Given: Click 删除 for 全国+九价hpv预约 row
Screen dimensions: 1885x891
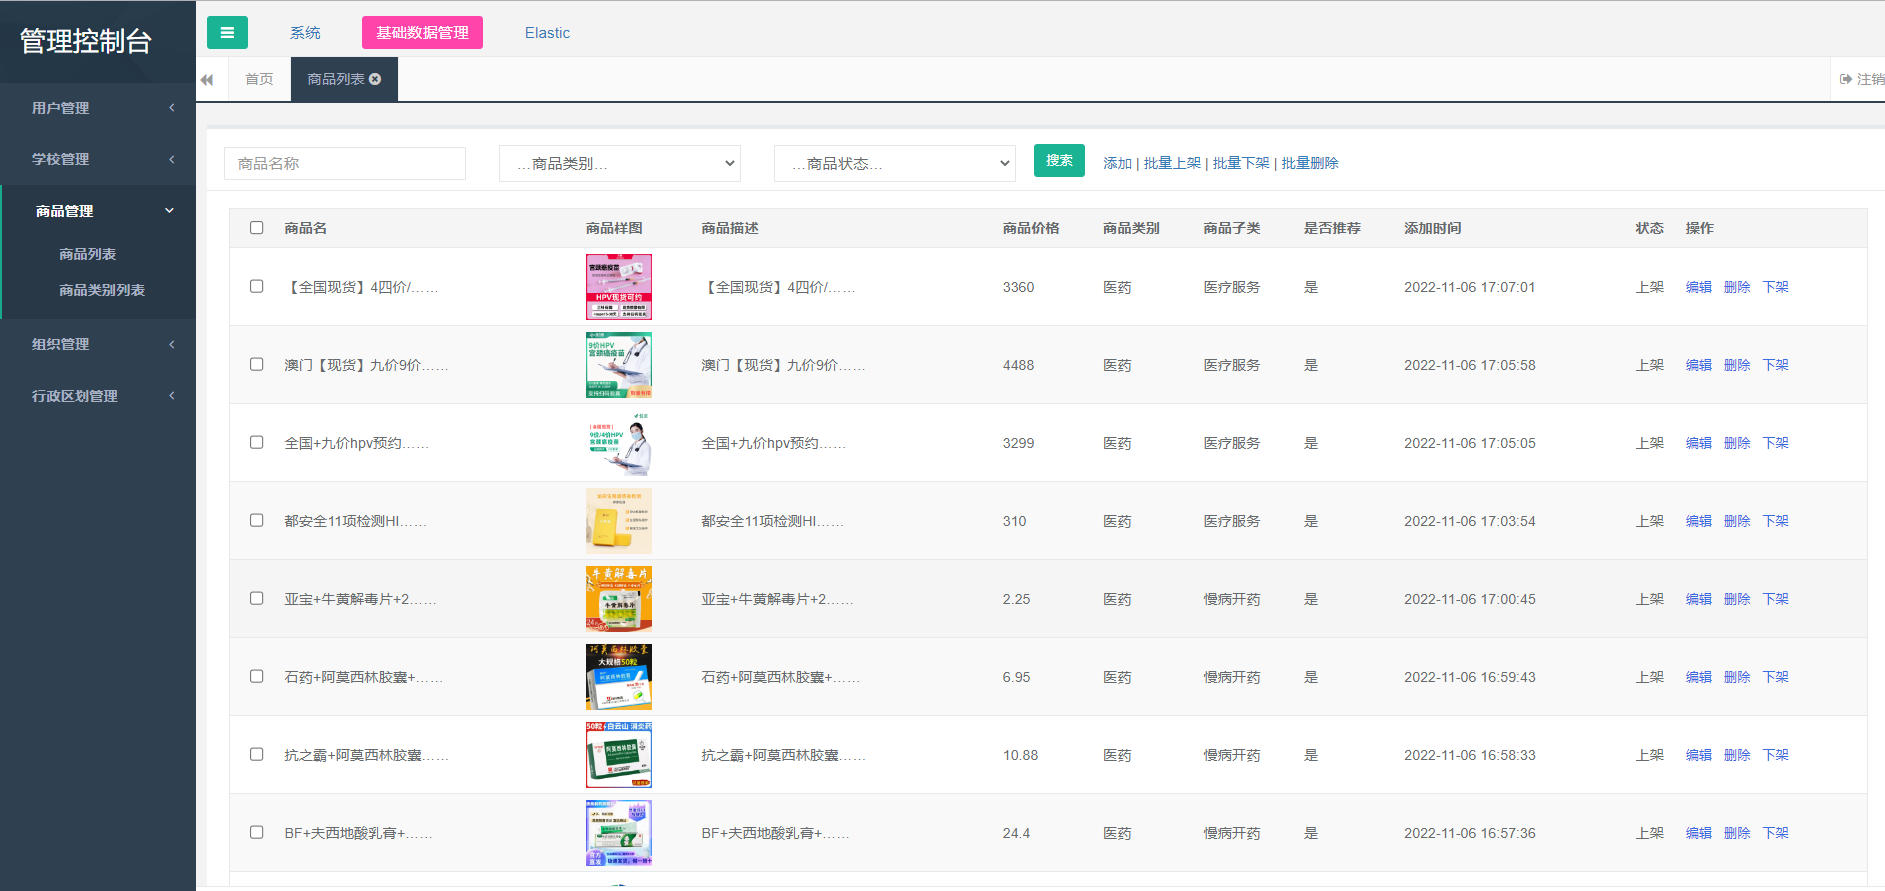Looking at the screenshot, I should [x=1737, y=443].
